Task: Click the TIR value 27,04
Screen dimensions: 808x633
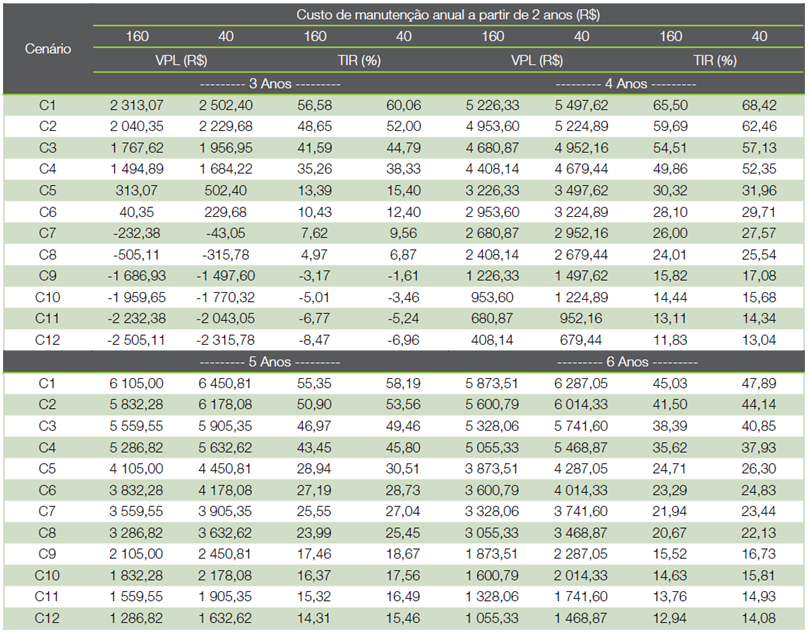Action: (403, 511)
